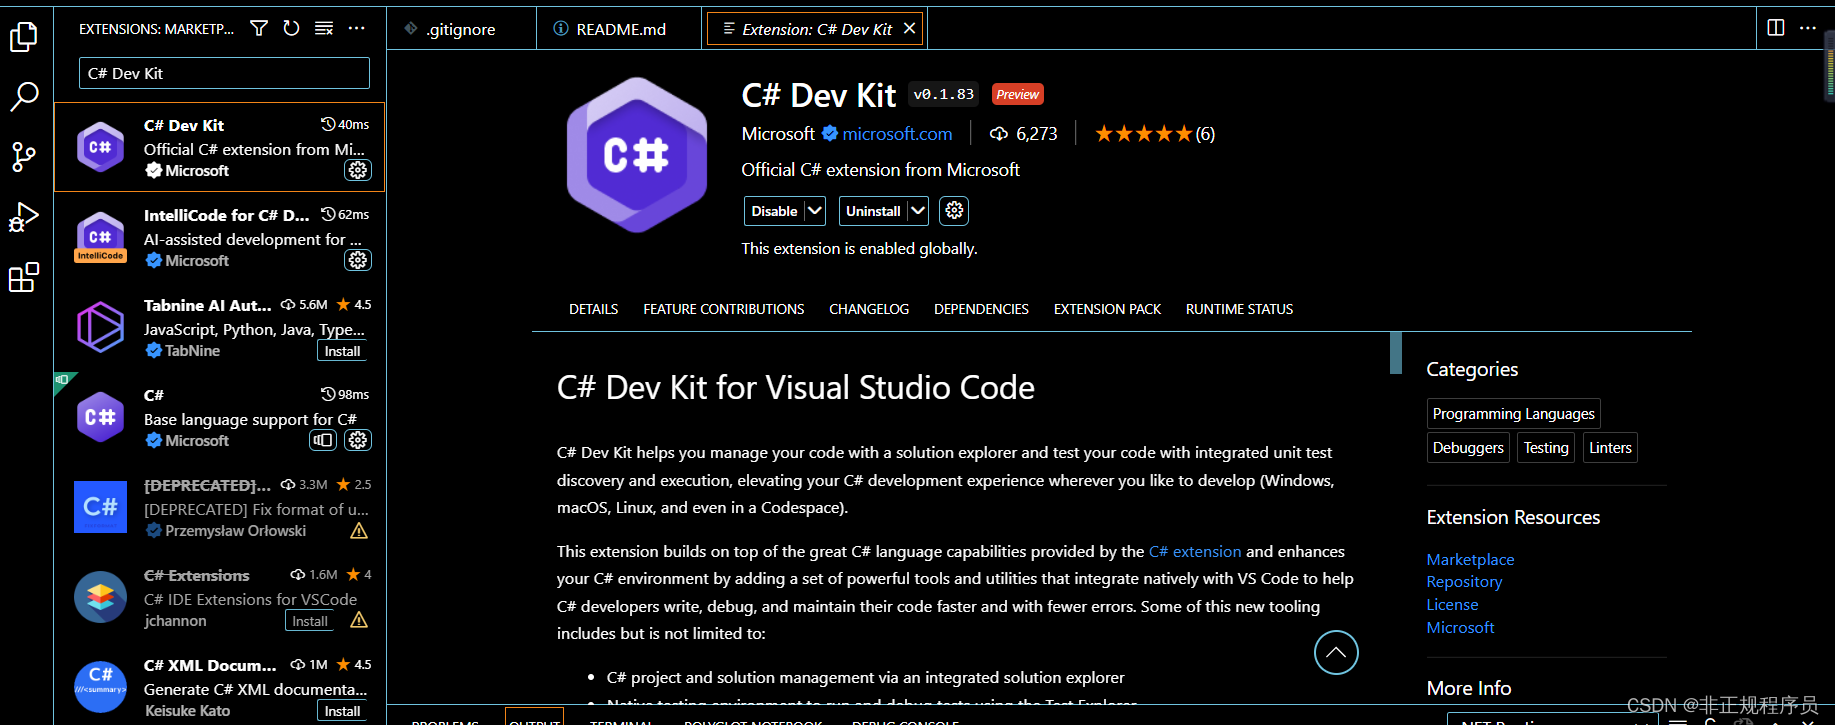Install C# Extensions by jchannon
The width and height of the screenshot is (1835, 725).
(x=310, y=621)
